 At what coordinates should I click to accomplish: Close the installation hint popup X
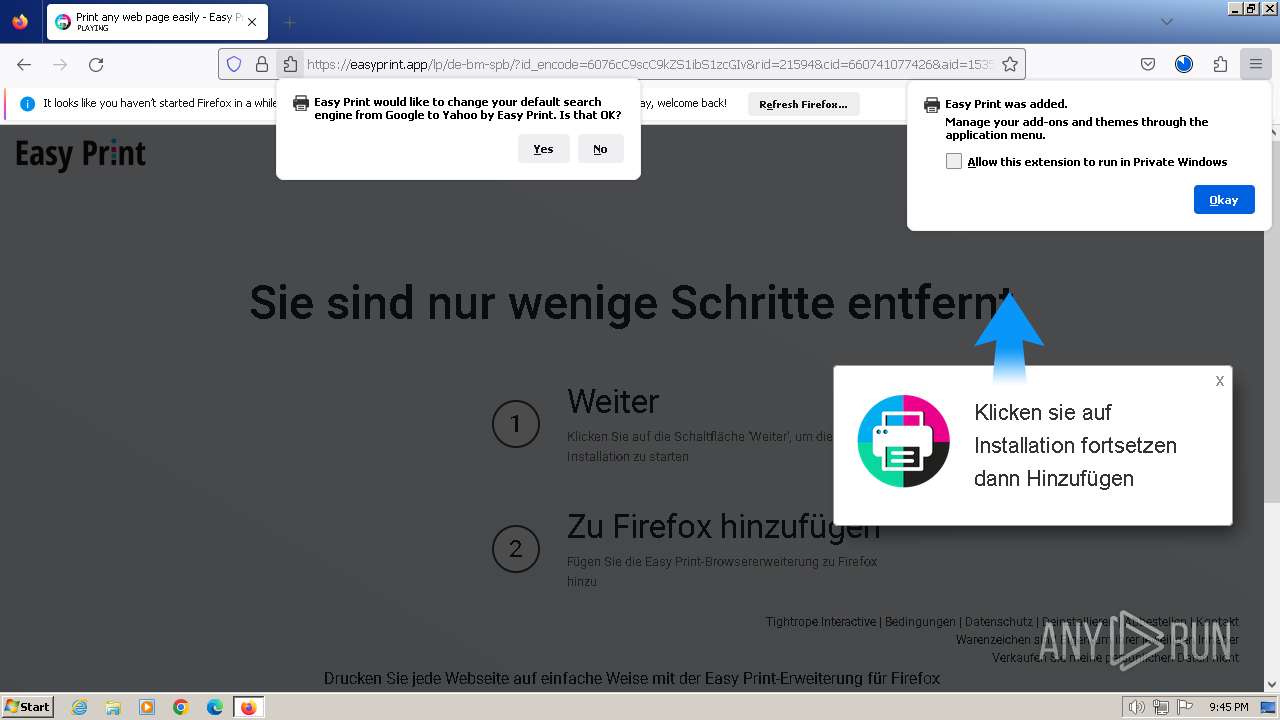pos(1220,381)
